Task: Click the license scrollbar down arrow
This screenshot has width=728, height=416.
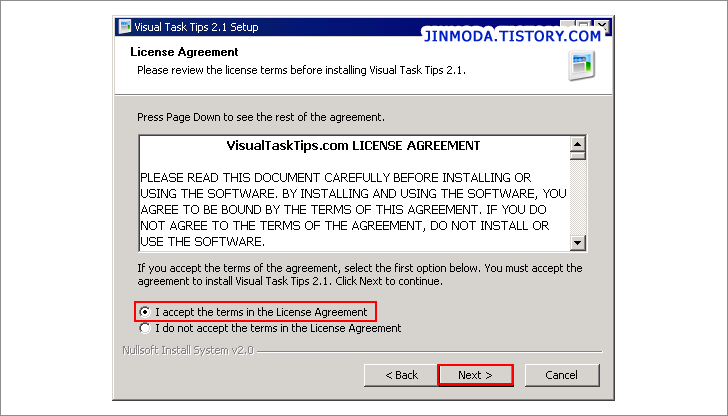Action: (x=577, y=242)
